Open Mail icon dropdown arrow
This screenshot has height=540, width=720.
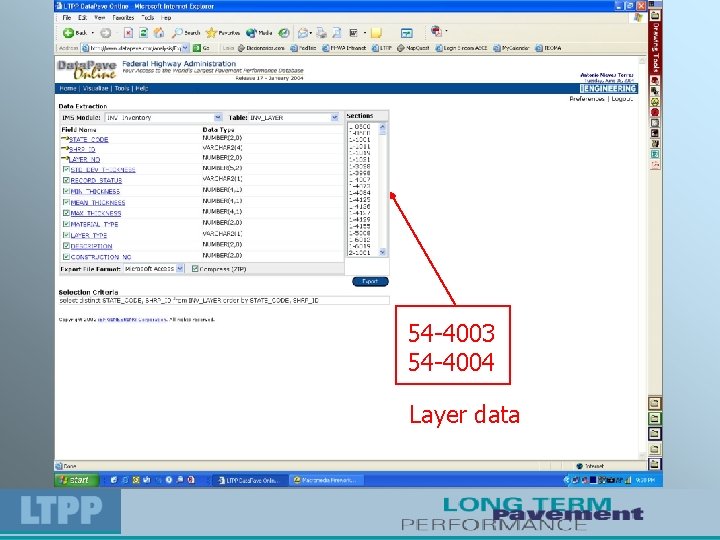[x=311, y=33]
